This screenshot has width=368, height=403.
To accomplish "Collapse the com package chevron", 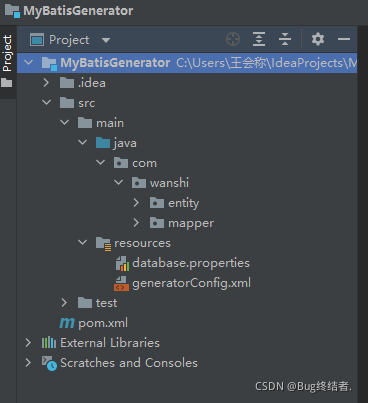I will click(101, 162).
